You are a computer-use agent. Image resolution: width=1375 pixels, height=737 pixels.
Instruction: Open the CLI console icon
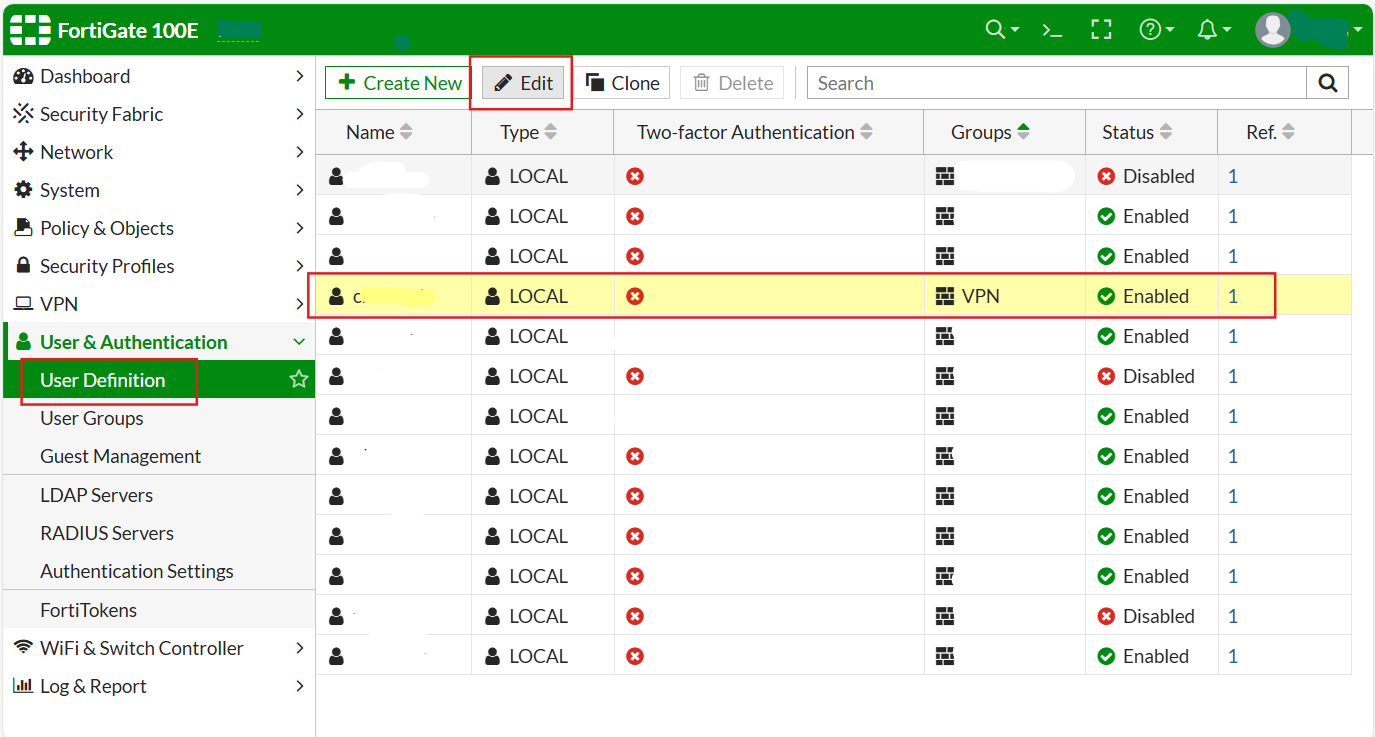pyautogui.click(x=1052, y=30)
